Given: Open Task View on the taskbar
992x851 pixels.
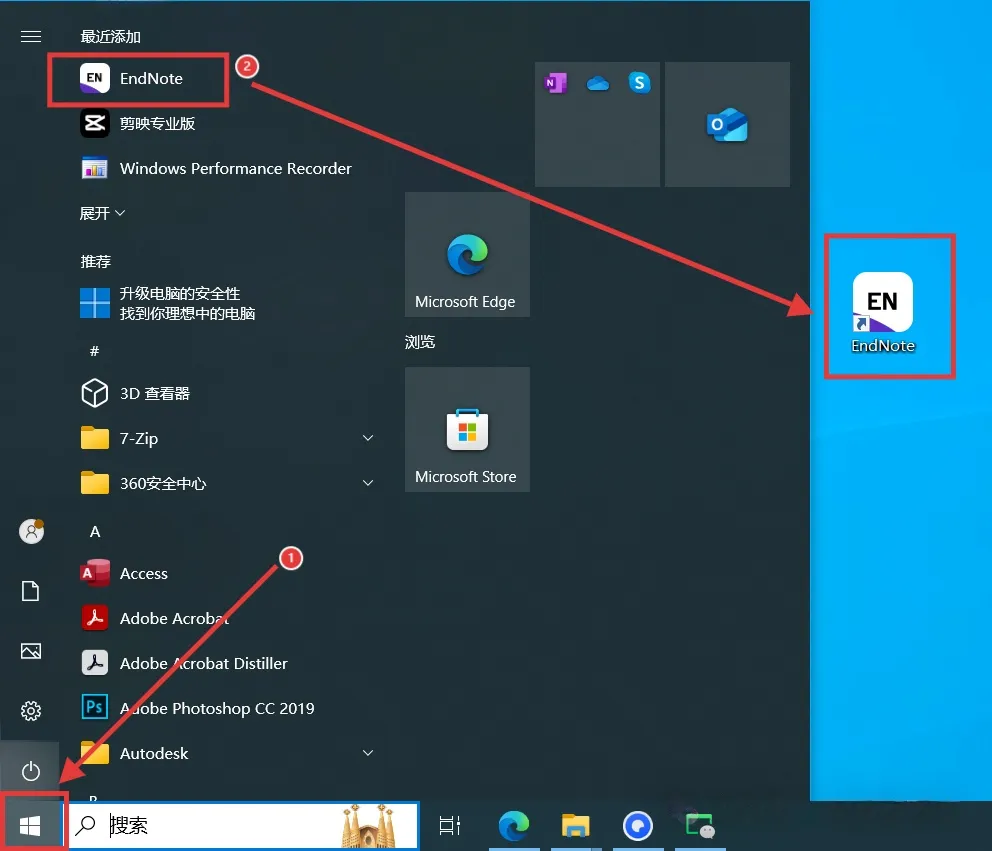Looking at the screenshot, I should (450, 826).
